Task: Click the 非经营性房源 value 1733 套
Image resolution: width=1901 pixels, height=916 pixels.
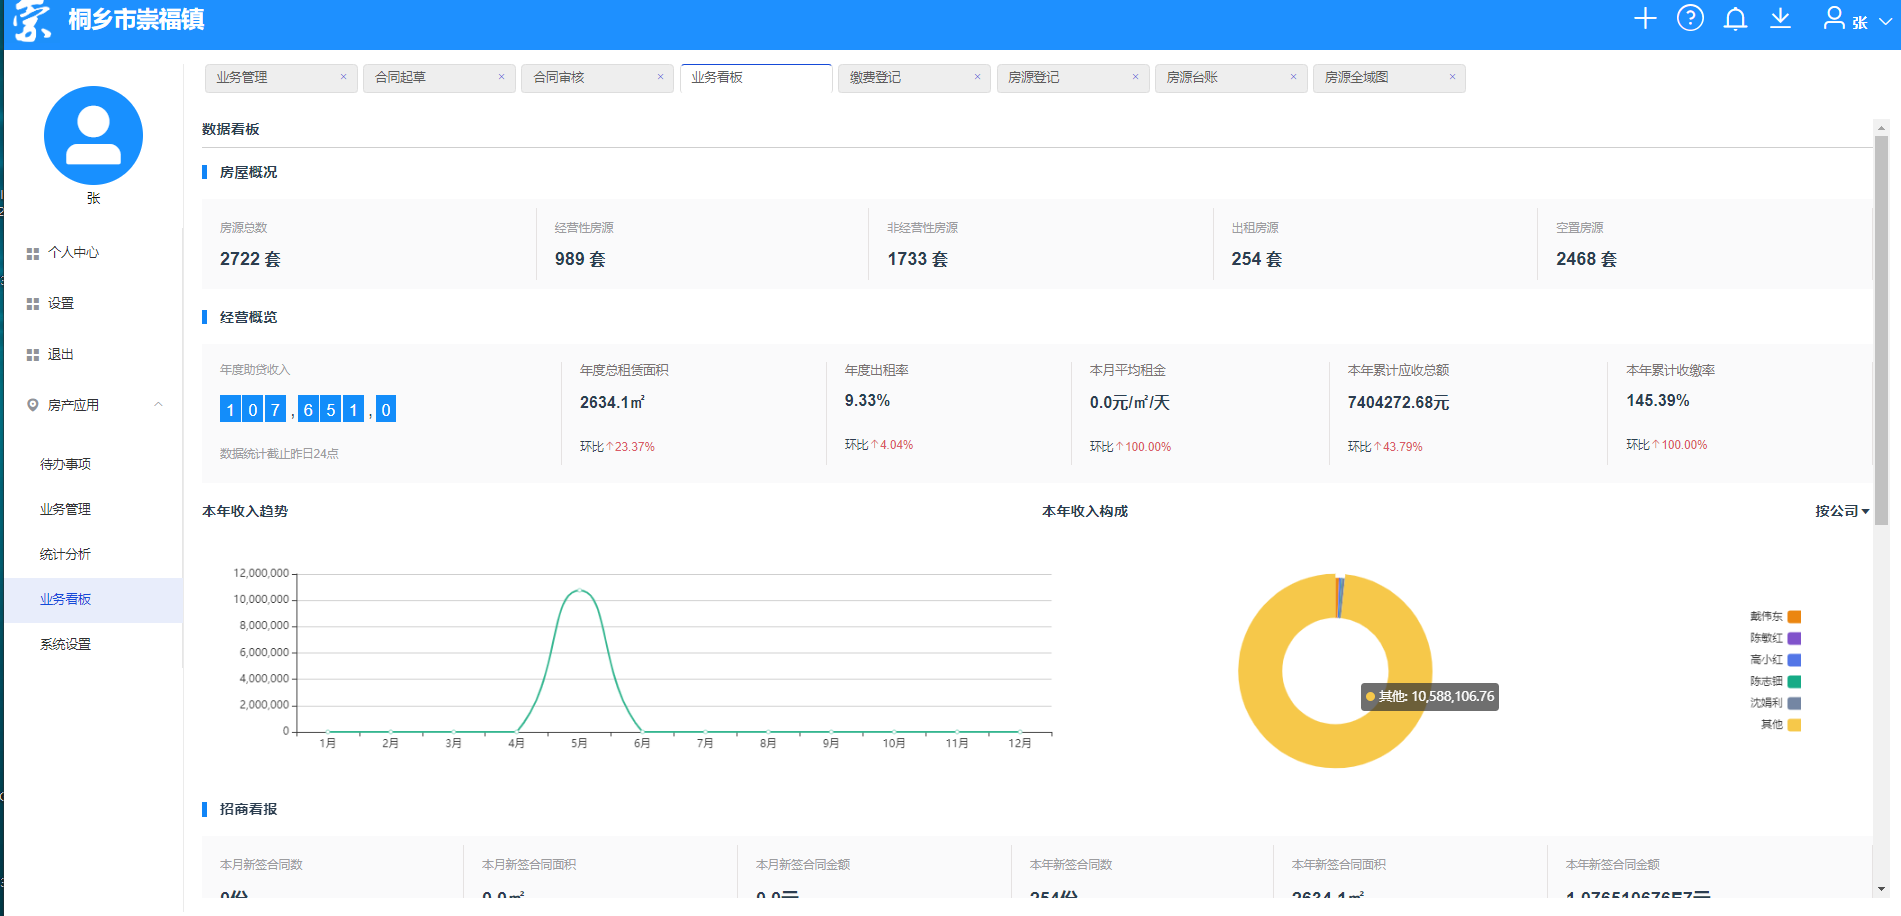Action: (x=917, y=259)
